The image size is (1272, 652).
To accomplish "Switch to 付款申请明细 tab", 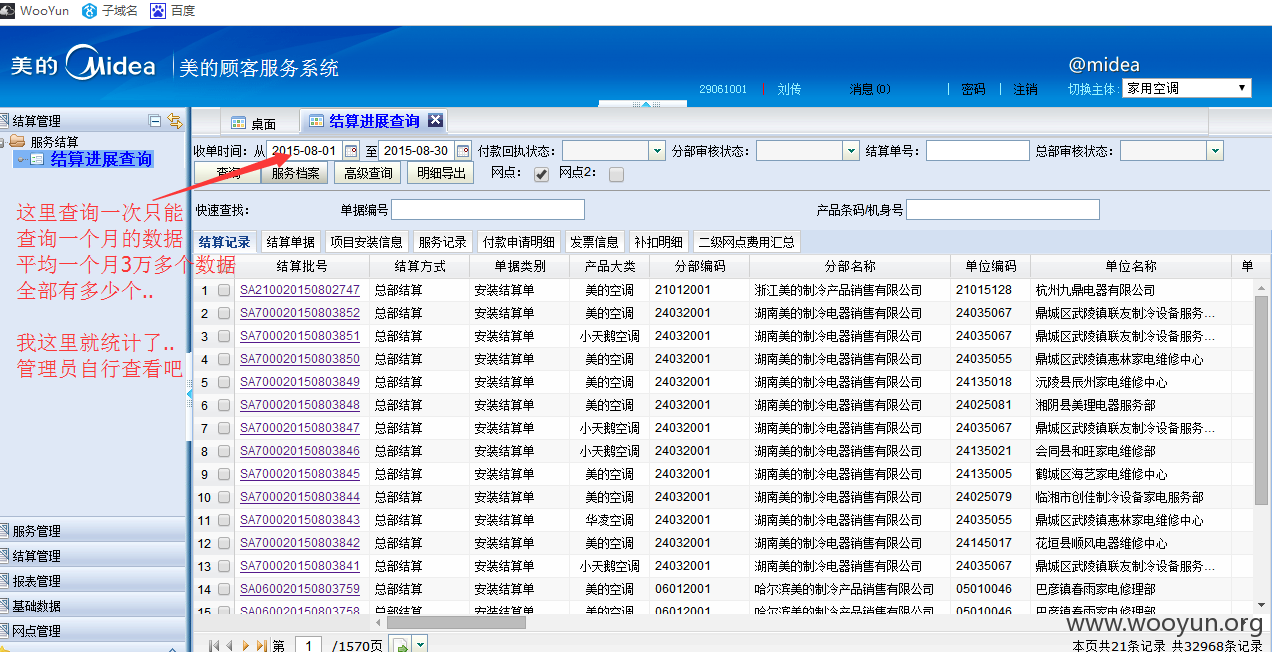I will coord(519,242).
